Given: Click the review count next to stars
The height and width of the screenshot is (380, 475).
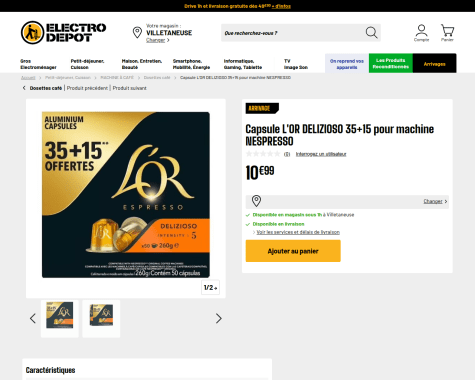Looking at the screenshot, I should [287, 154].
